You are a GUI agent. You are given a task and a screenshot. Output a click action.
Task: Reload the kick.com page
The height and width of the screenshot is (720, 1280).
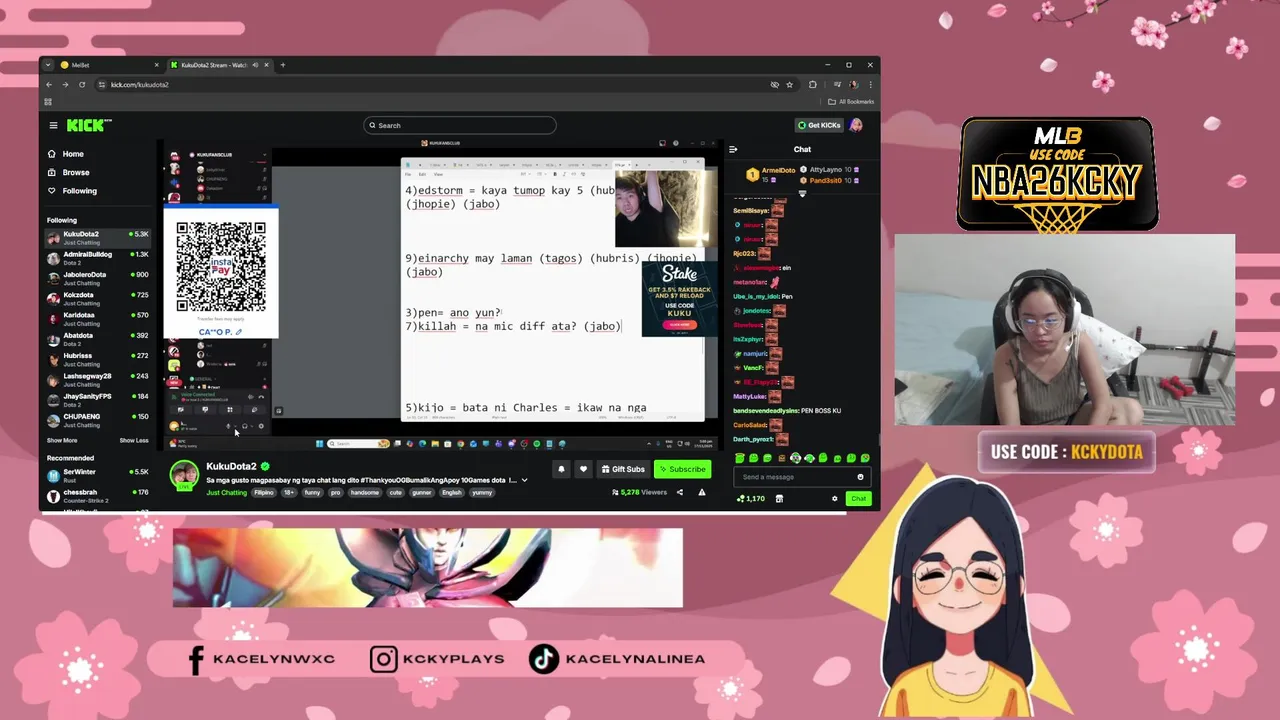coord(82,84)
